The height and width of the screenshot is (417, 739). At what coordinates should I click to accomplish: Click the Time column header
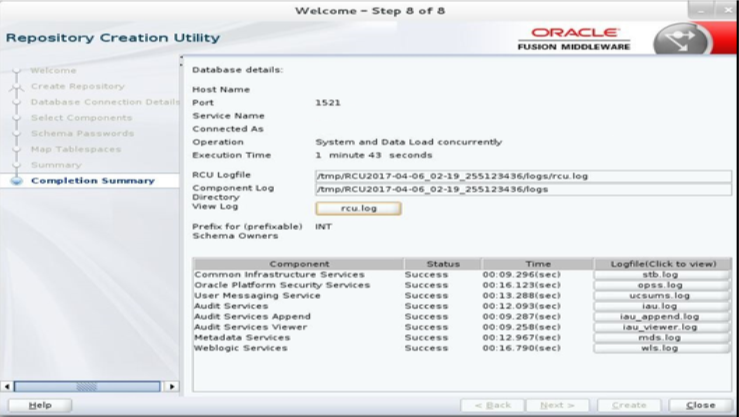(538, 264)
